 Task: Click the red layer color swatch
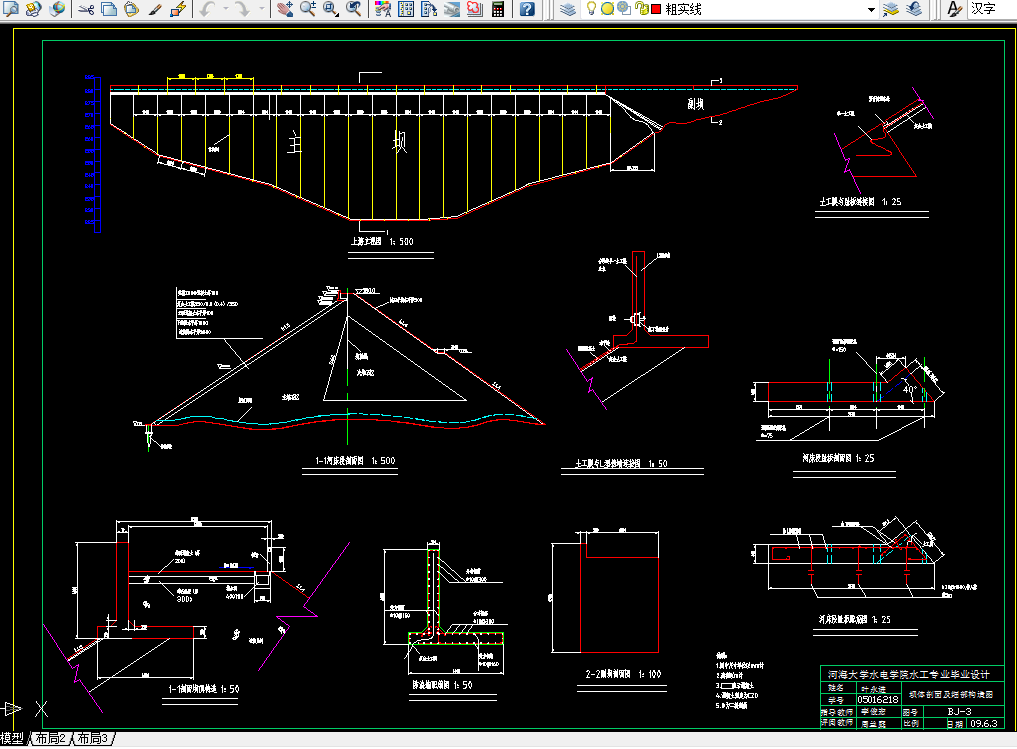pyautogui.click(x=656, y=9)
